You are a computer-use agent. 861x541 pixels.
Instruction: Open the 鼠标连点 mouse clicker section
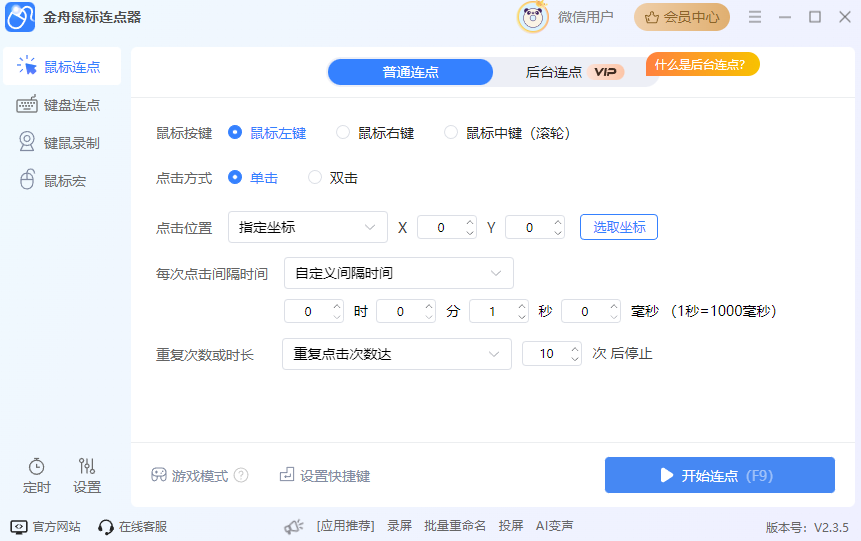(62, 66)
